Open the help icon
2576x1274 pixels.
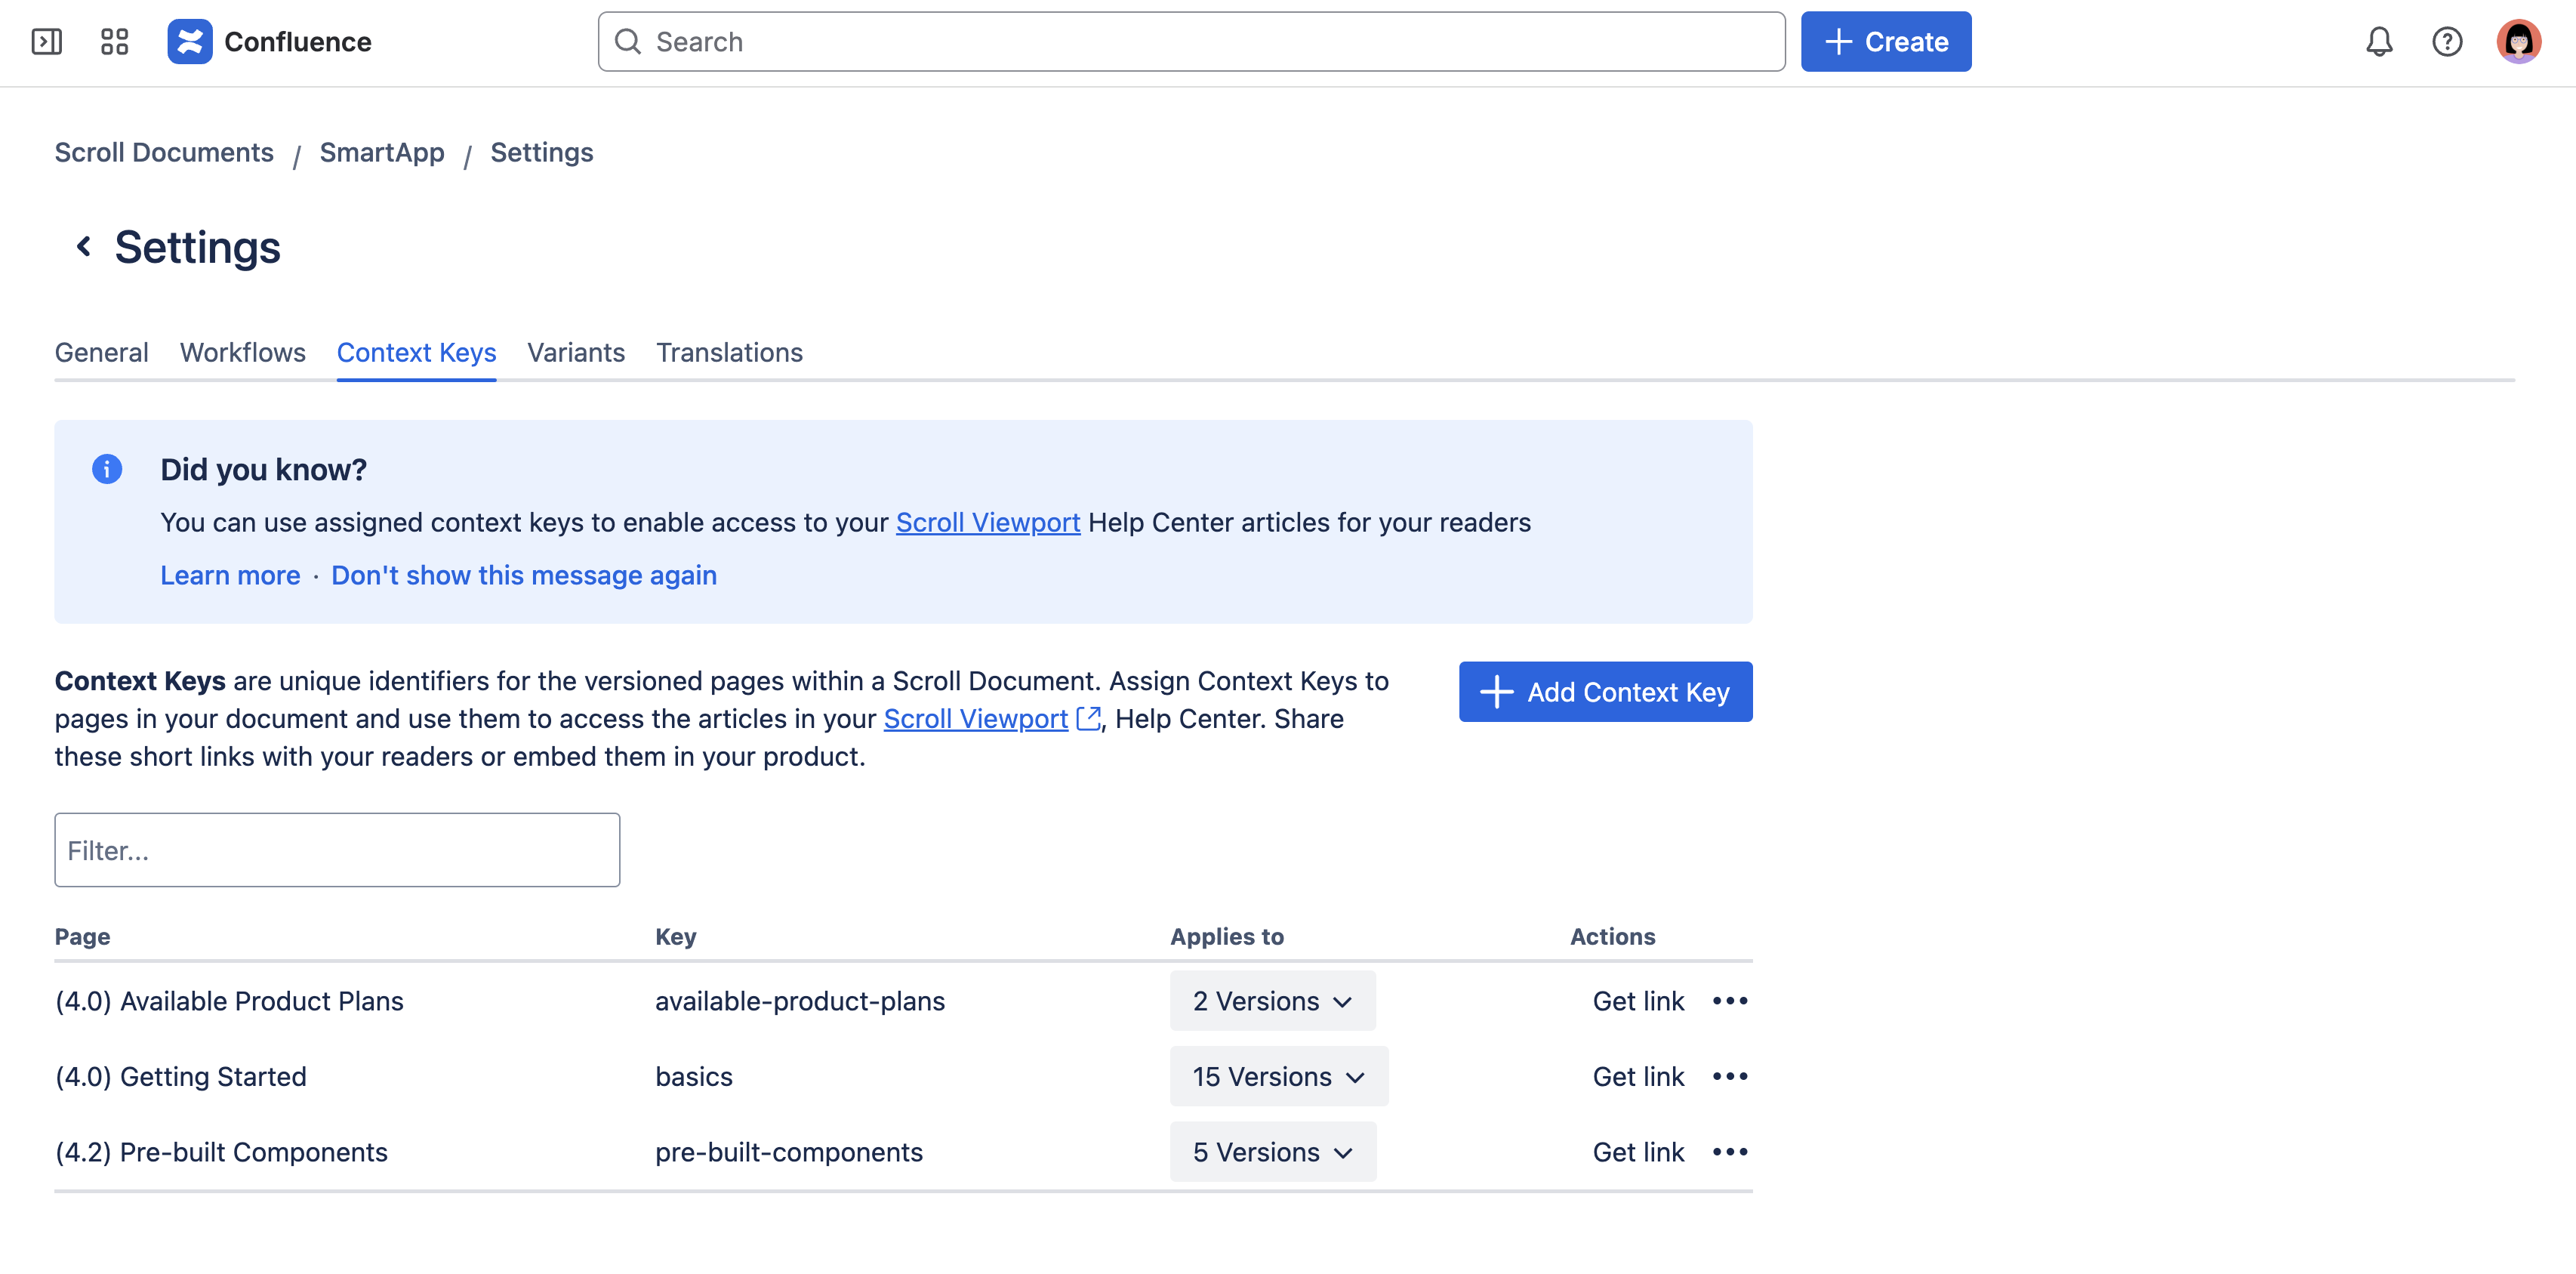[2447, 41]
